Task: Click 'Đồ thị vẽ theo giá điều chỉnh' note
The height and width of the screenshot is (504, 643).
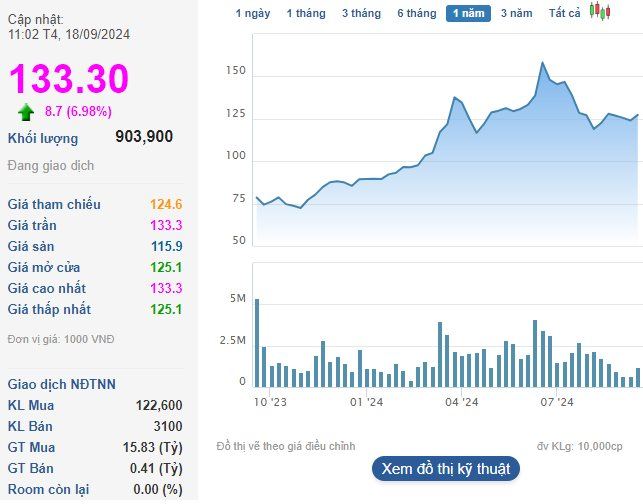Action: click(x=286, y=446)
